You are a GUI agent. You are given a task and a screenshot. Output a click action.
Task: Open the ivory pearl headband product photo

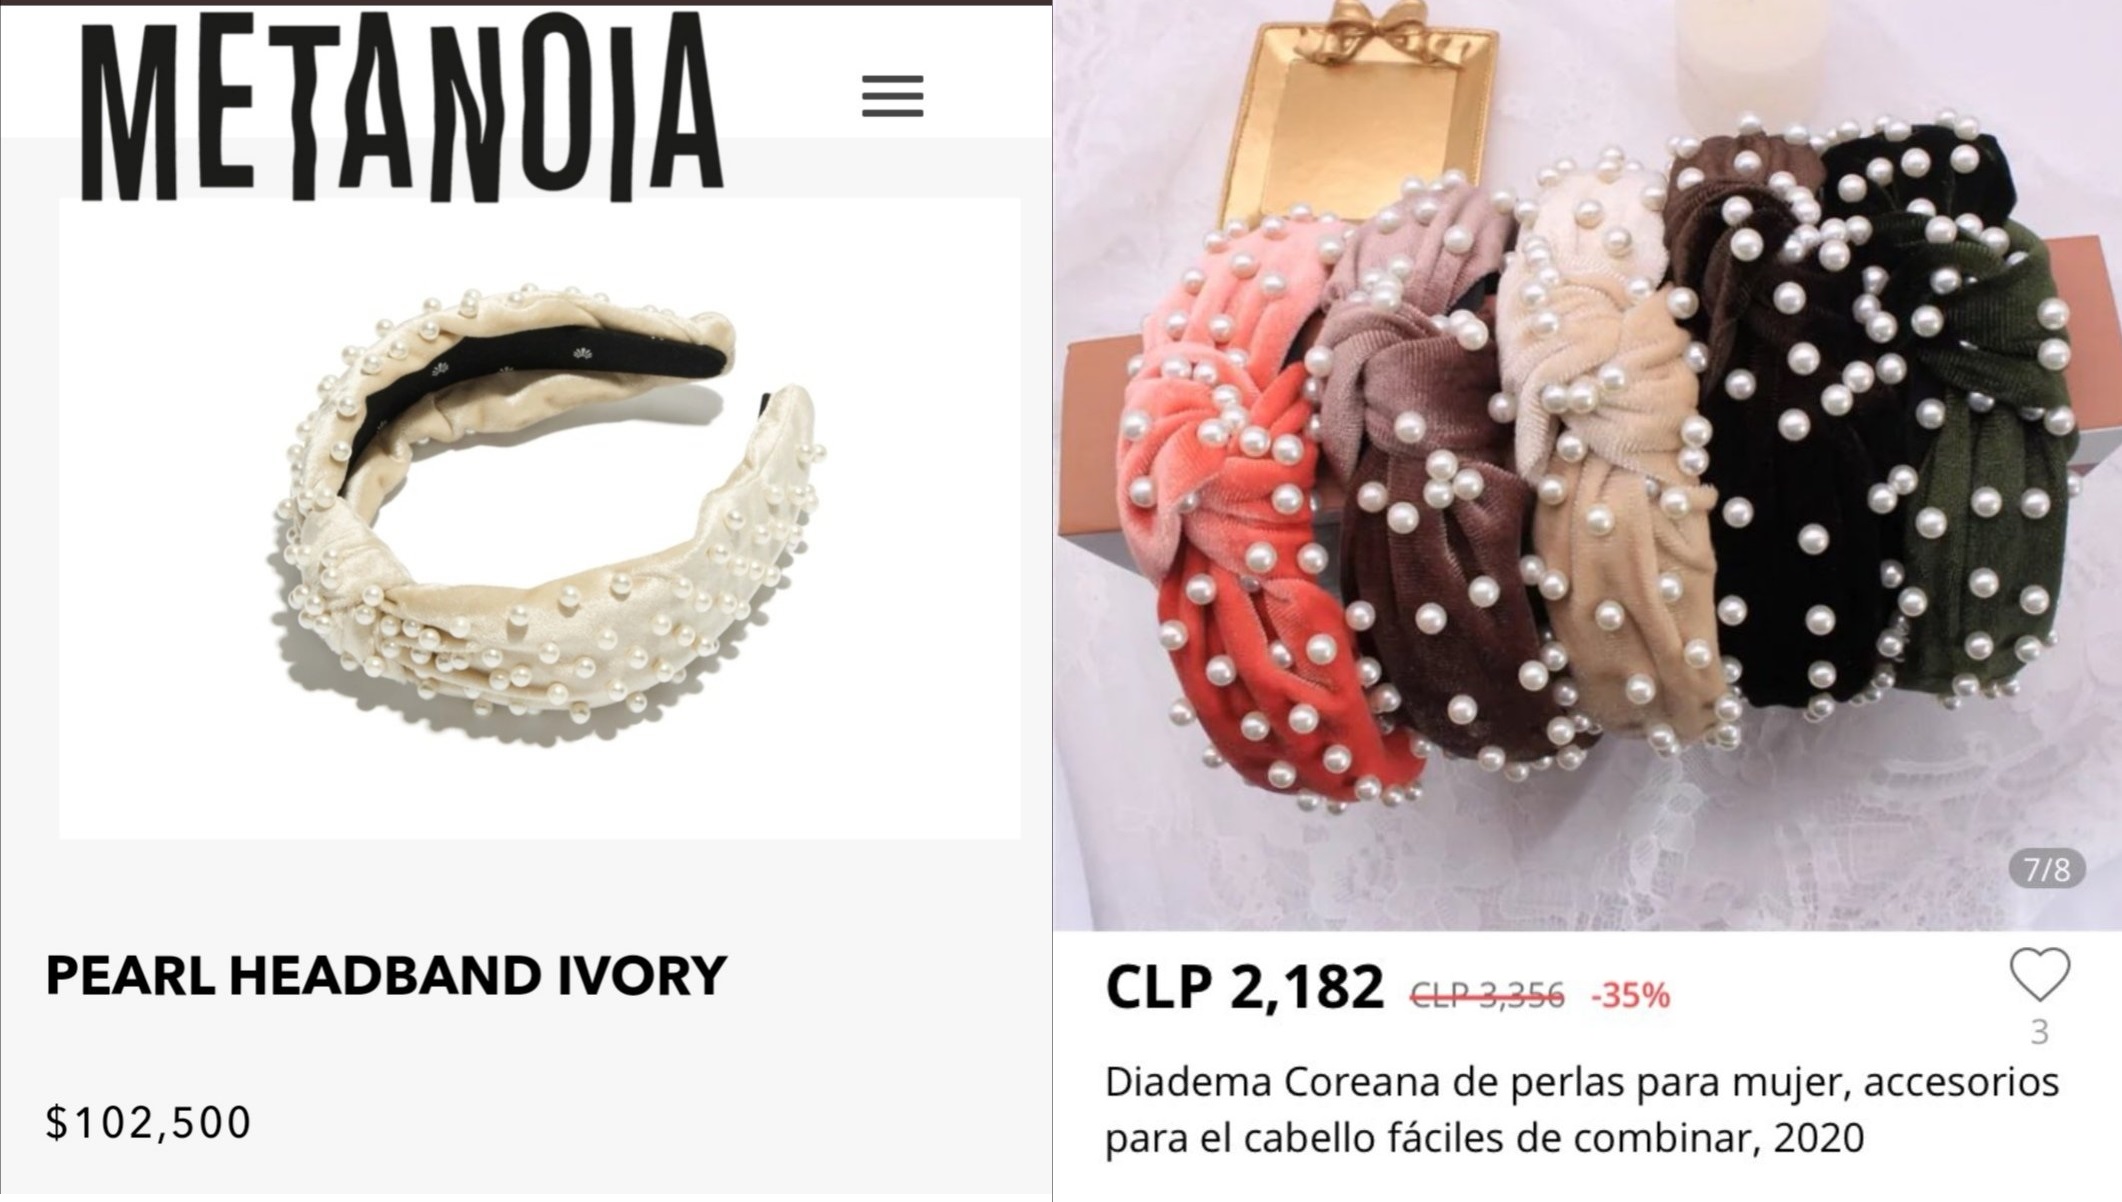(x=540, y=518)
